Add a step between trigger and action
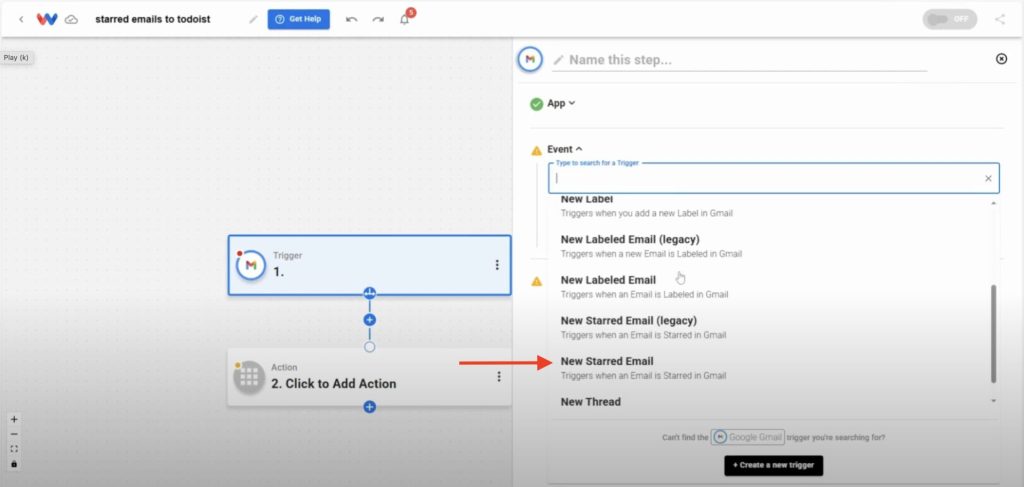The image size is (1024, 487). pos(370,320)
